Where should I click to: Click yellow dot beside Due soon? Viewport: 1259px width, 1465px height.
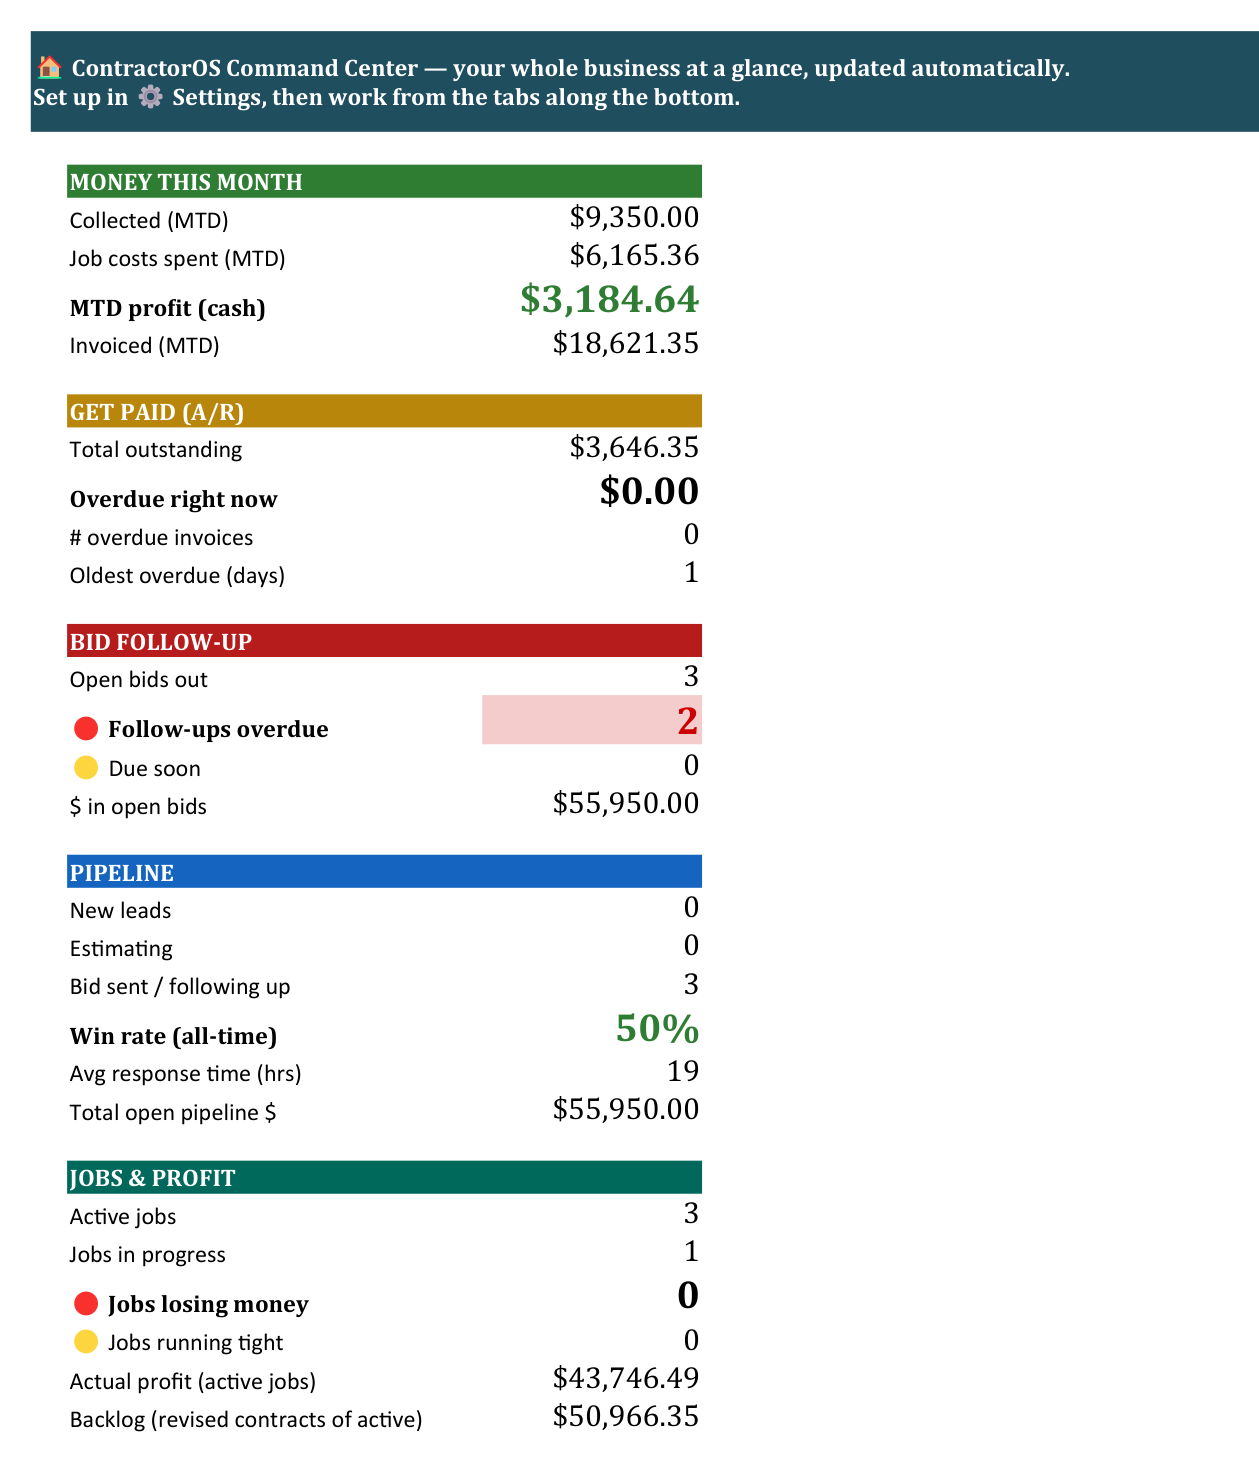pyautogui.click(x=86, y=768)
